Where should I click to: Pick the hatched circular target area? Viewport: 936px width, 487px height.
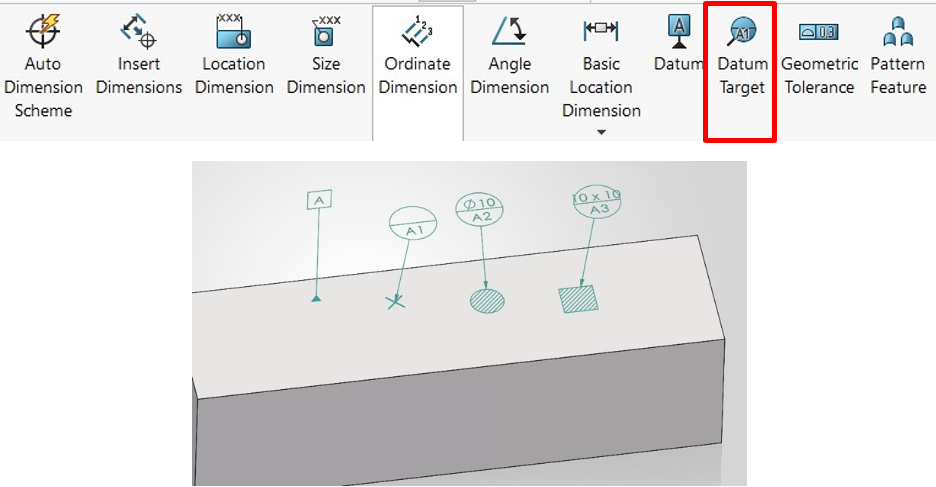point(487,301)
